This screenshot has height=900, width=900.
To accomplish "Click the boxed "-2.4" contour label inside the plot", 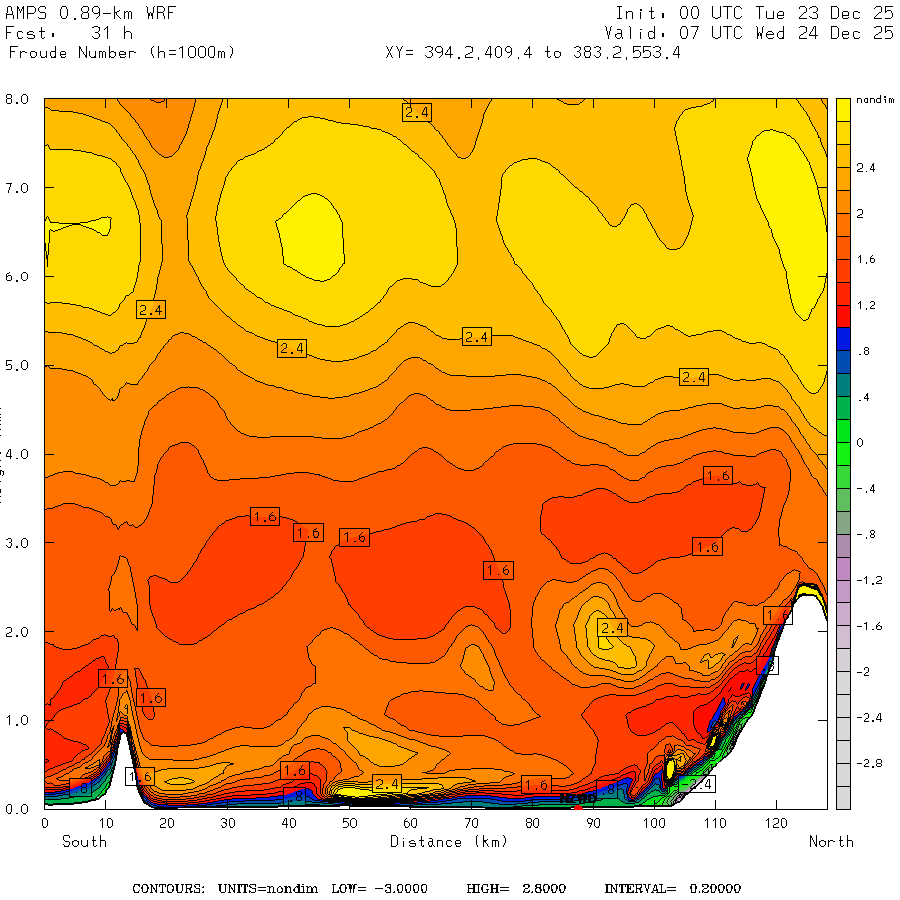I will pos(697,784).
